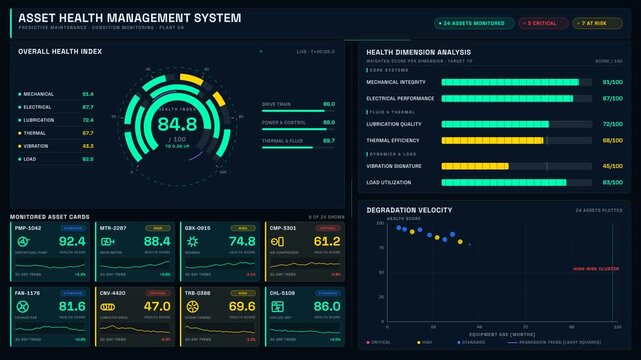Click the 88.4 health score on MTR-2287
The image size is (641, 360).
pos(157,241)
